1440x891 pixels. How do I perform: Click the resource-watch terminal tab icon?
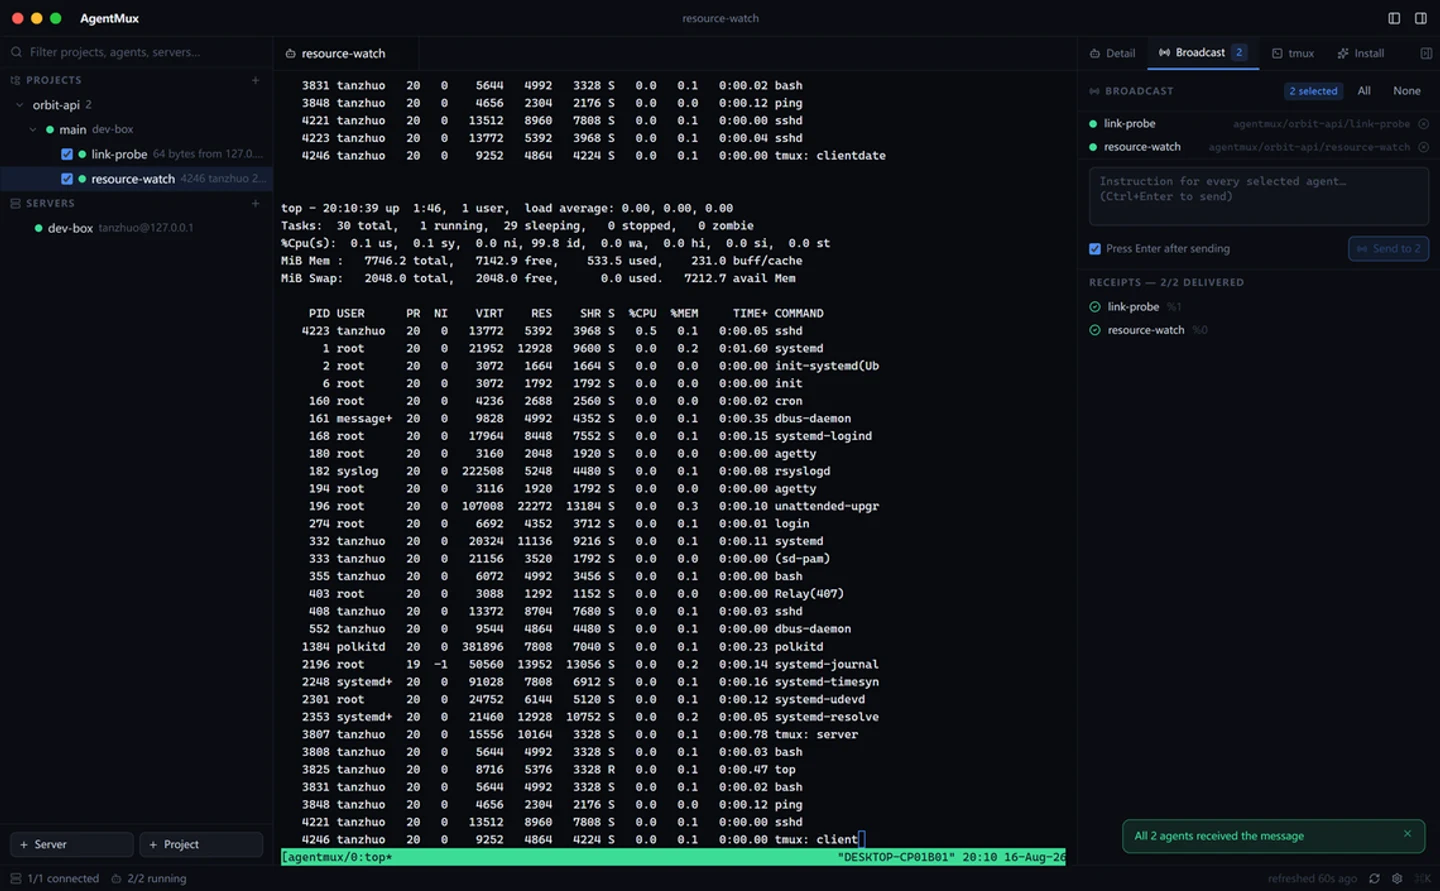pos(290,54)
